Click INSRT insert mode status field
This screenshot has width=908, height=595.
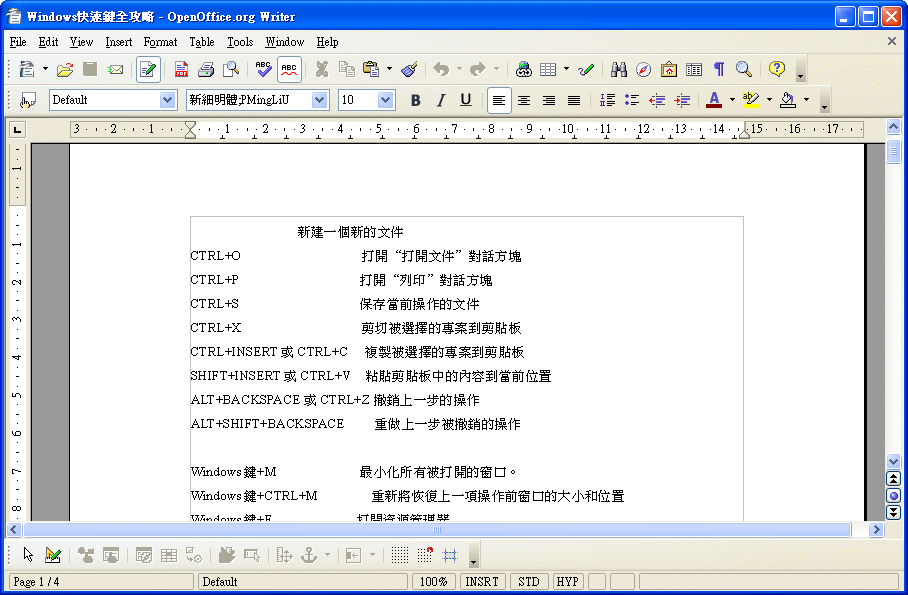click(482, 581)
